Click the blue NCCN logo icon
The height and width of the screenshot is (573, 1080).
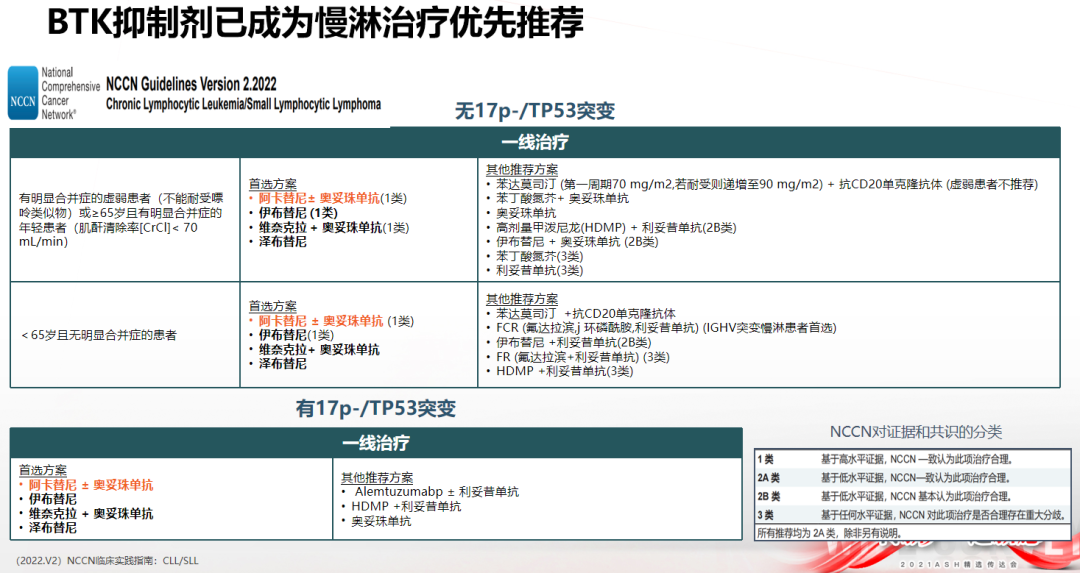[23, 93]
